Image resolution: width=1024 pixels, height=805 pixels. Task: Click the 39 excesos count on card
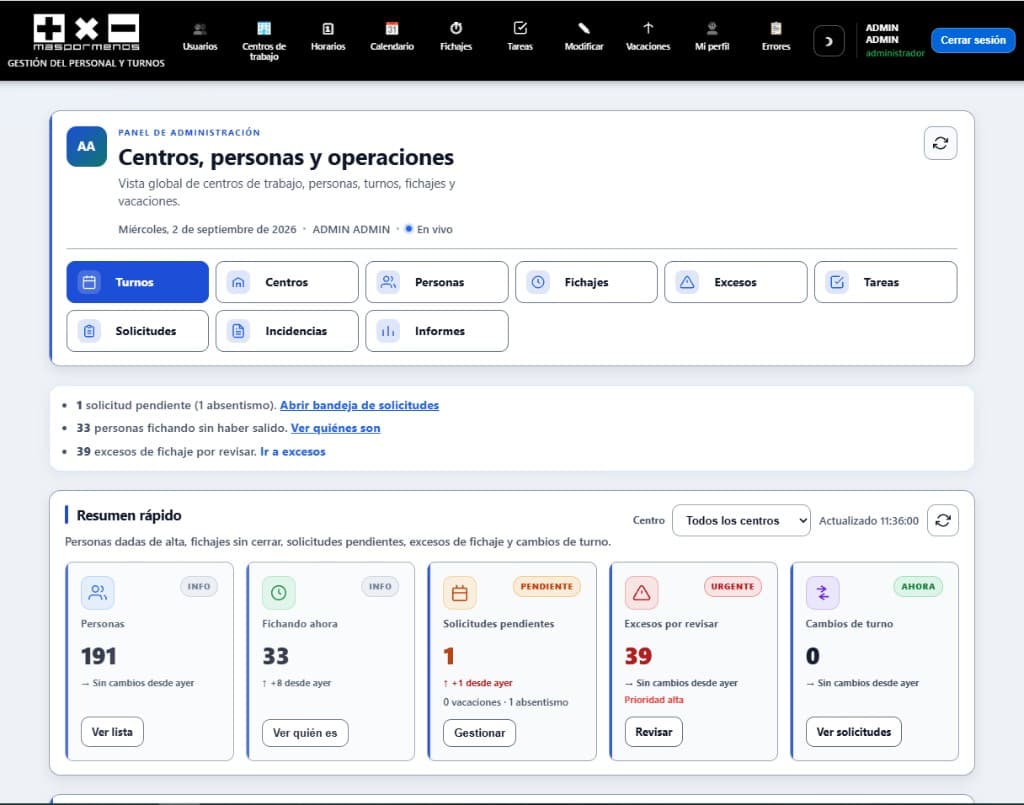[638, 655]
